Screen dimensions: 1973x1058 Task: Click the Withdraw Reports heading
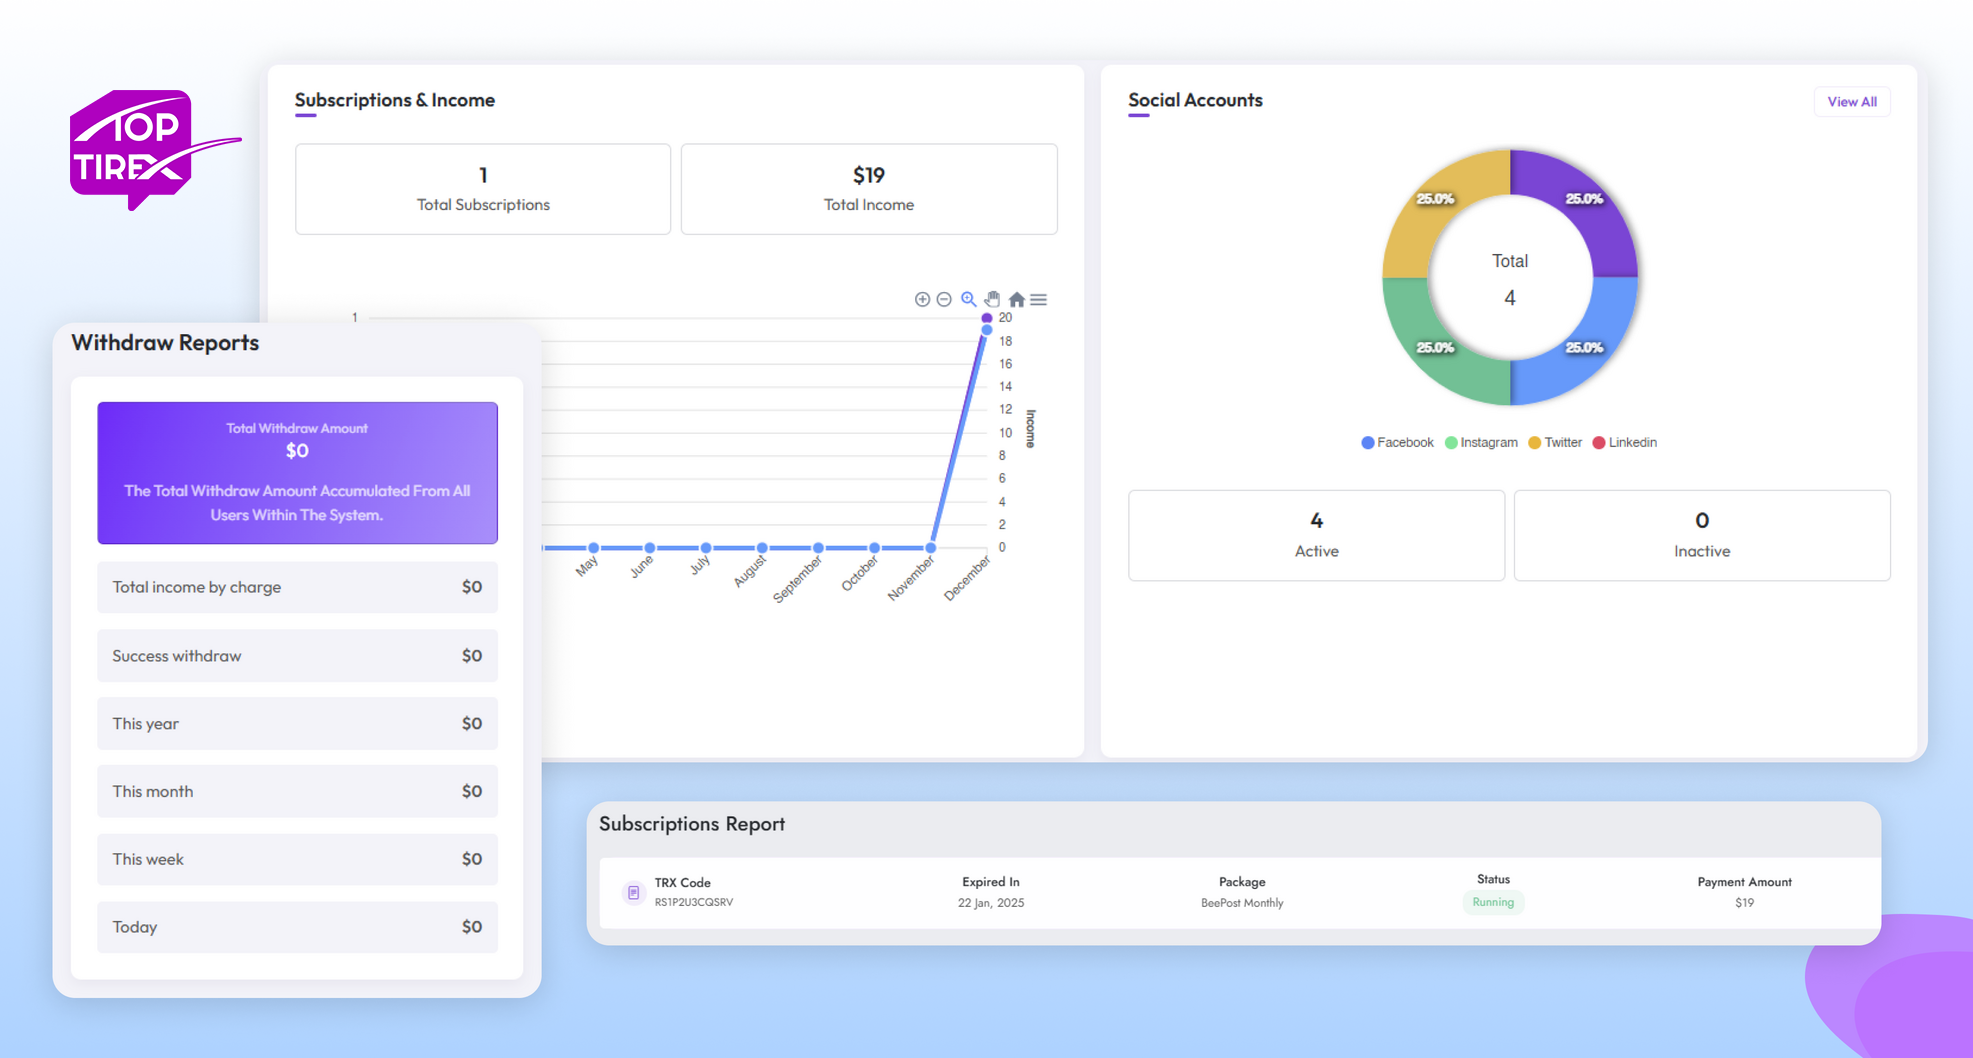165,343
